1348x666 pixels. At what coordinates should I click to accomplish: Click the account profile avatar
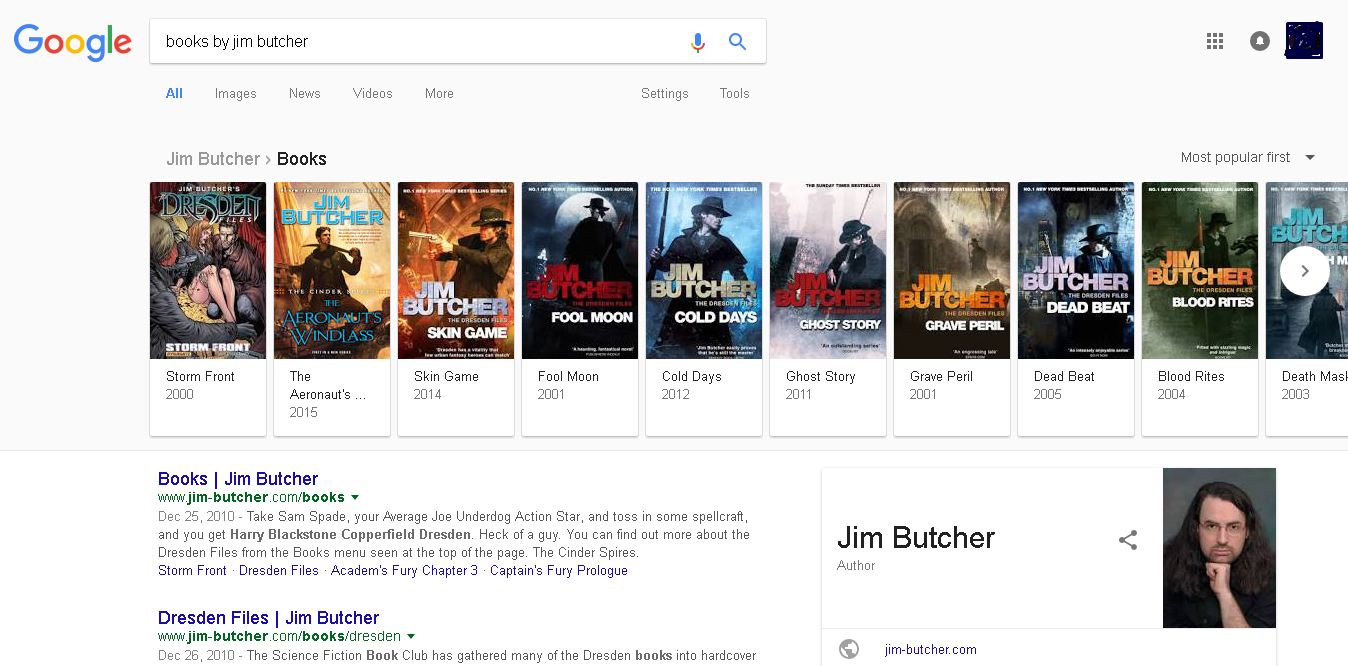(x=1304, y=41)
